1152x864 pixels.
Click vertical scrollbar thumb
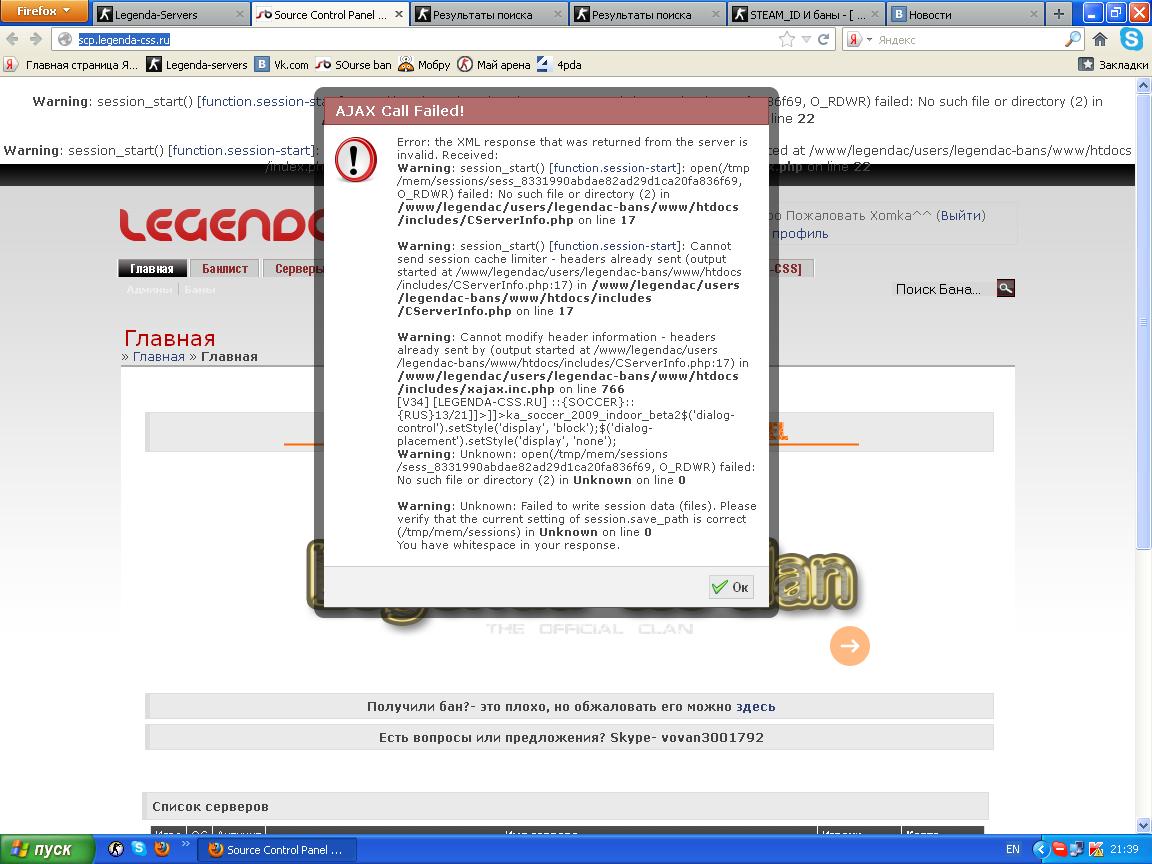pos(1143,320)
